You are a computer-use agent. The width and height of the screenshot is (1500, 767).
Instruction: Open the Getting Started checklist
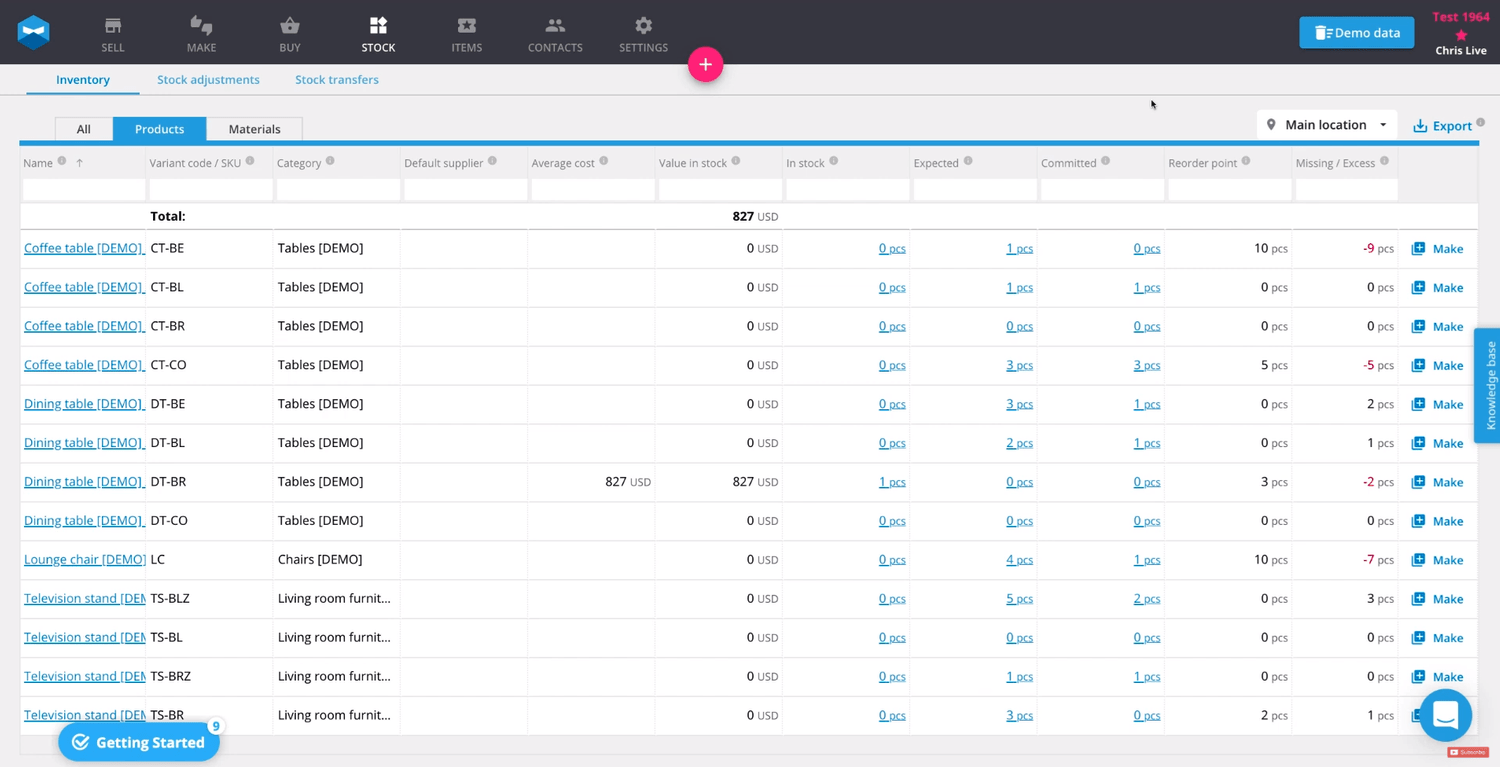point(139,742)
